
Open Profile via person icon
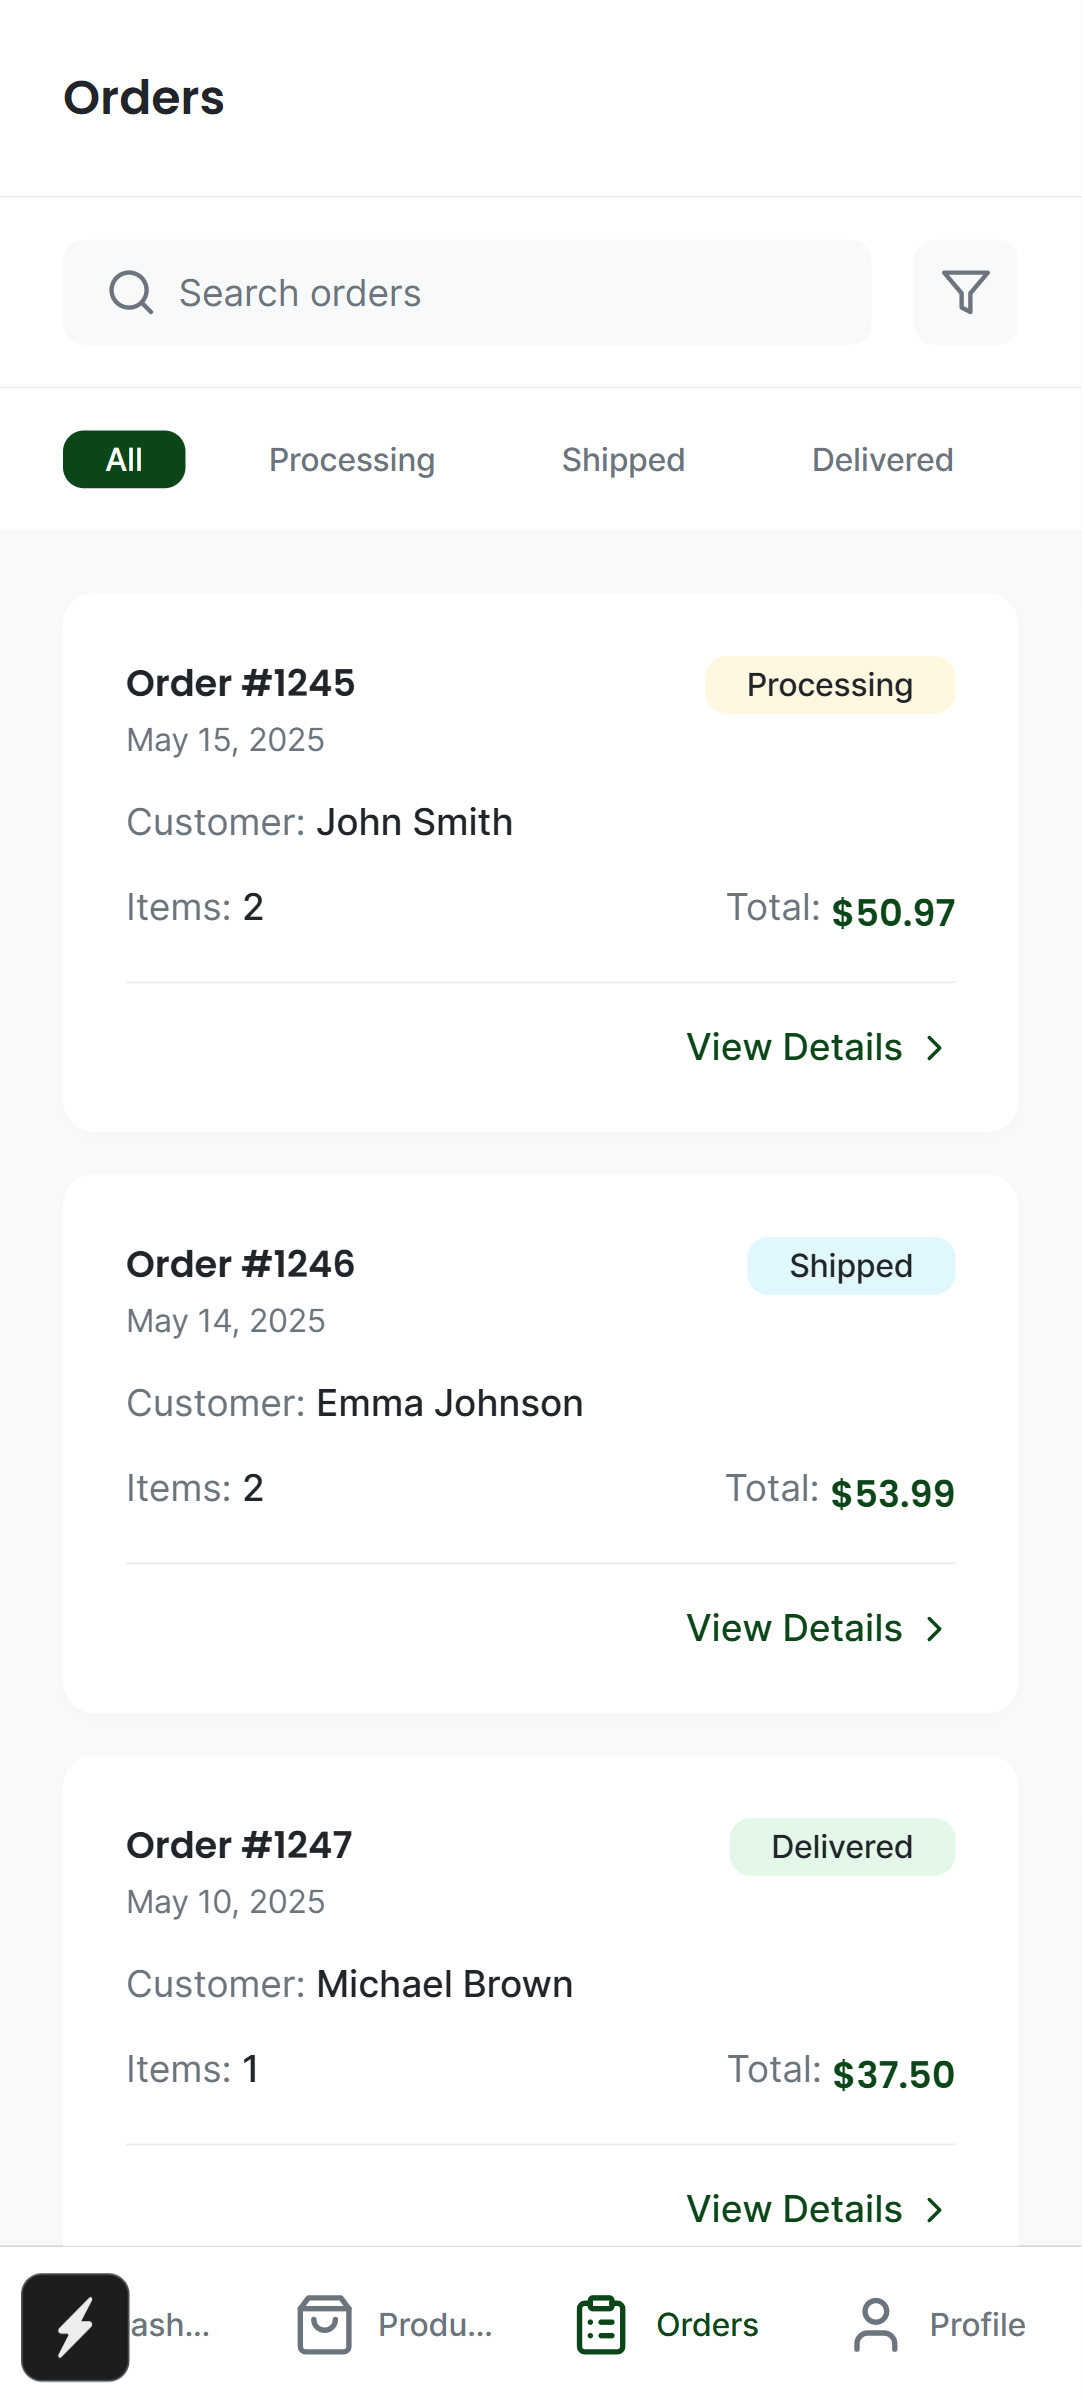click(876, 2325)
